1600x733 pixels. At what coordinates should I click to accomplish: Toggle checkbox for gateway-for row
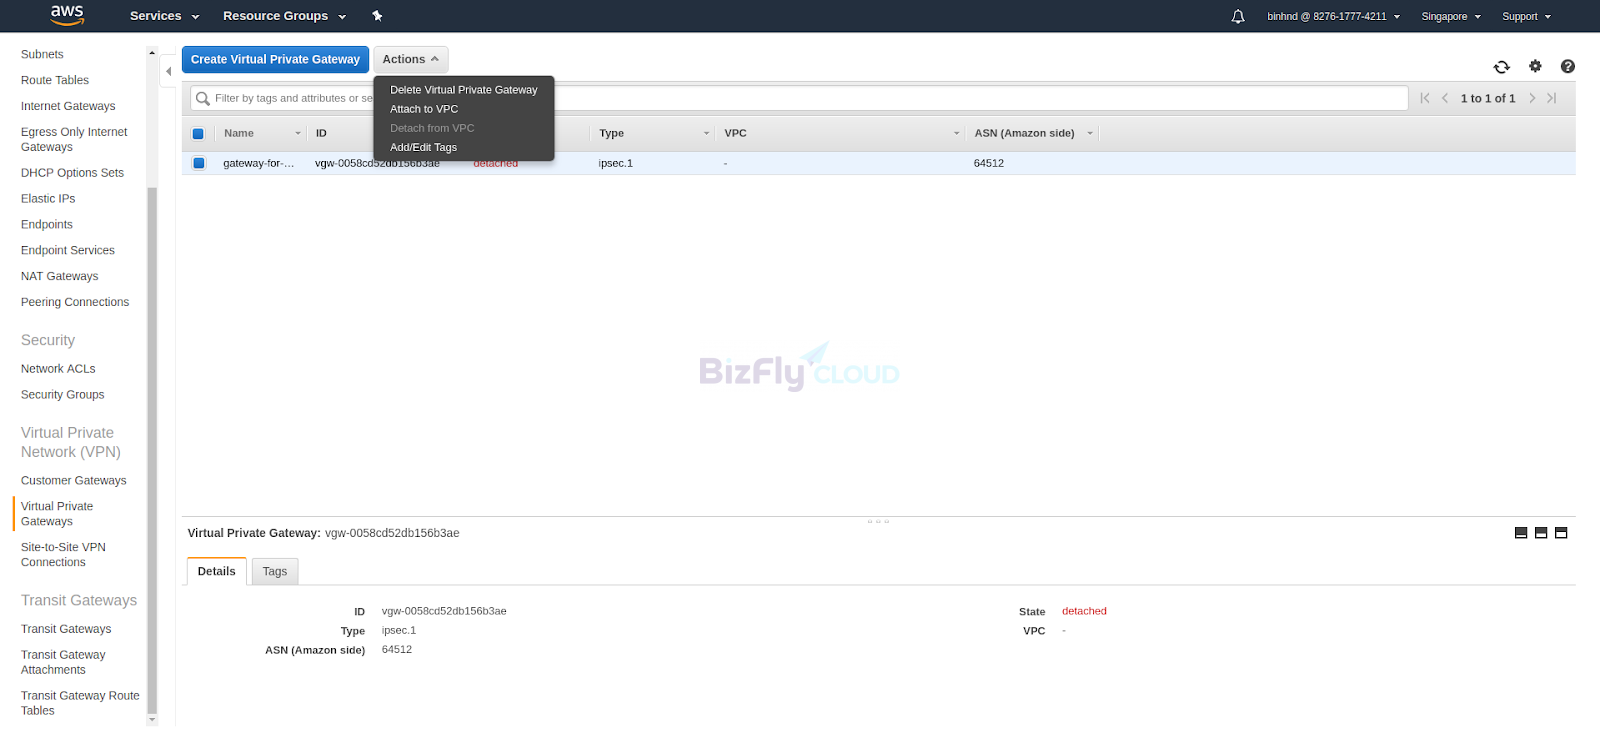(x=198, y=163)
